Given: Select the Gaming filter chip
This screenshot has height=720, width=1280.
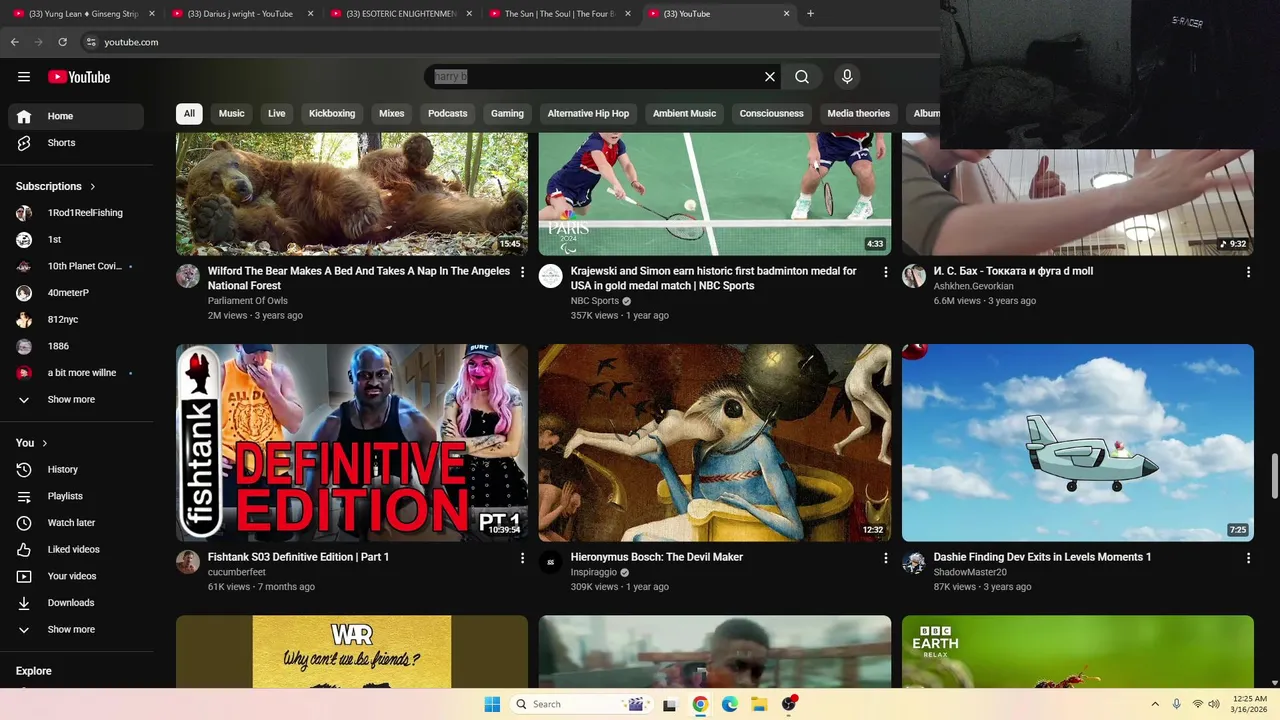Looking at the screenshot, I should point(507,114).
